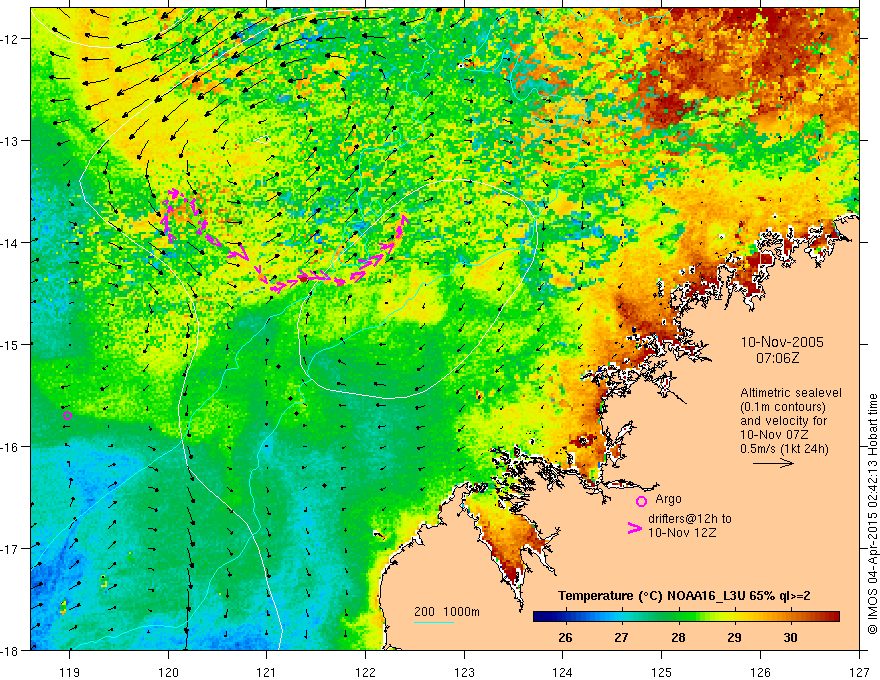Click the Argo float marker near 119°E on the map
The width and height of the screenshot is (880, 680).
pyautogui.click(x=67, y=415)
